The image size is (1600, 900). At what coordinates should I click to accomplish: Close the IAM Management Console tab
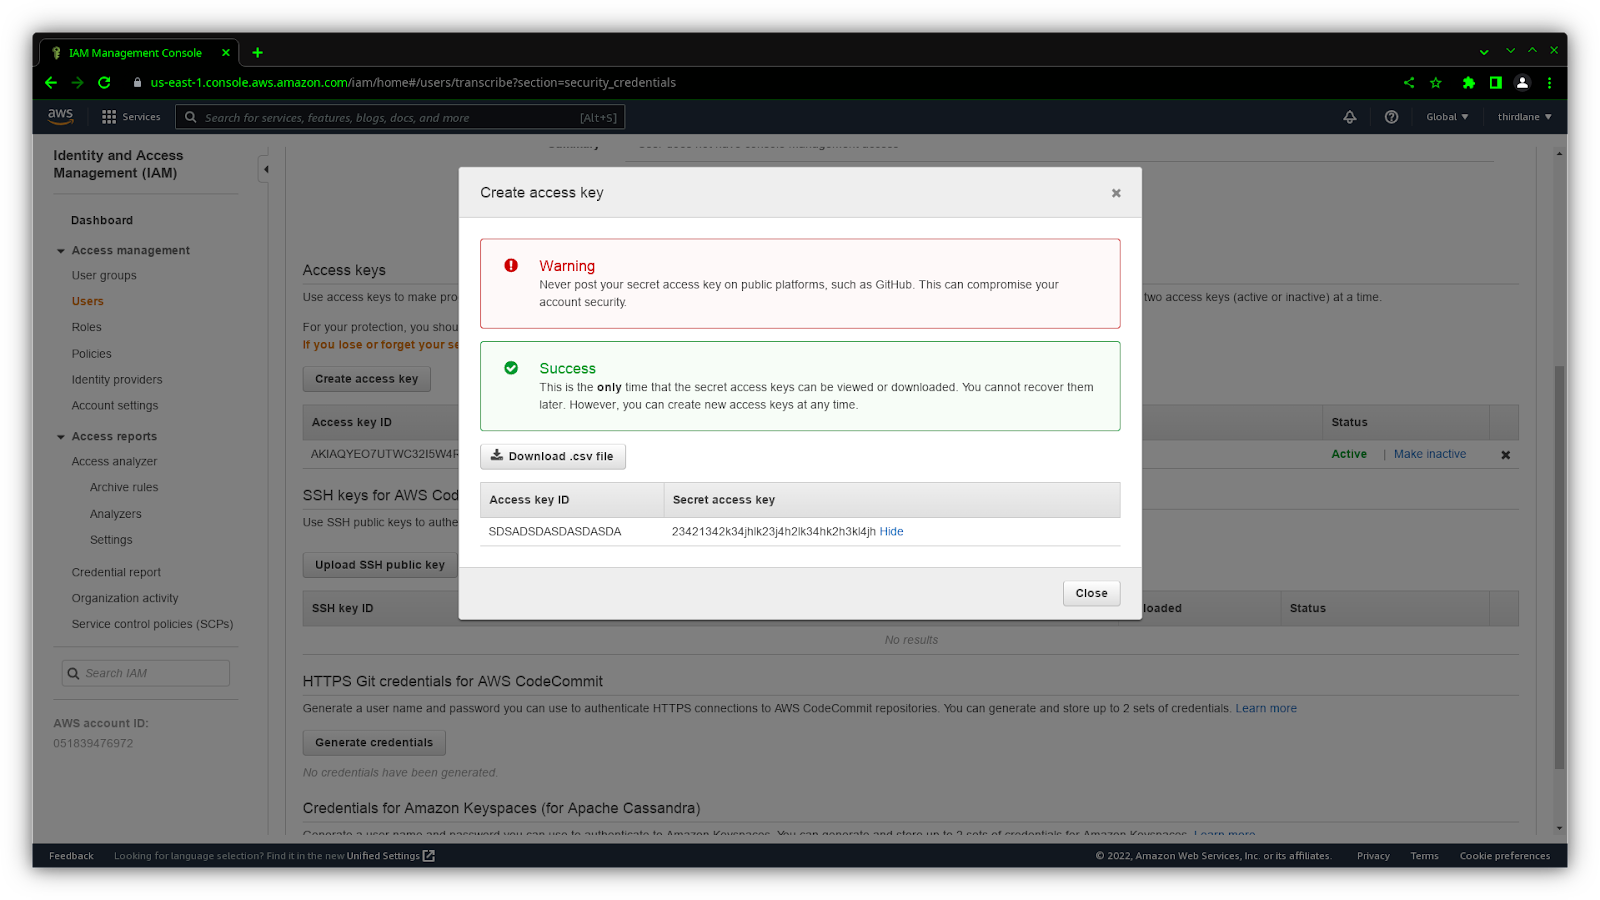pyautogui.click(x=226, y=53)
